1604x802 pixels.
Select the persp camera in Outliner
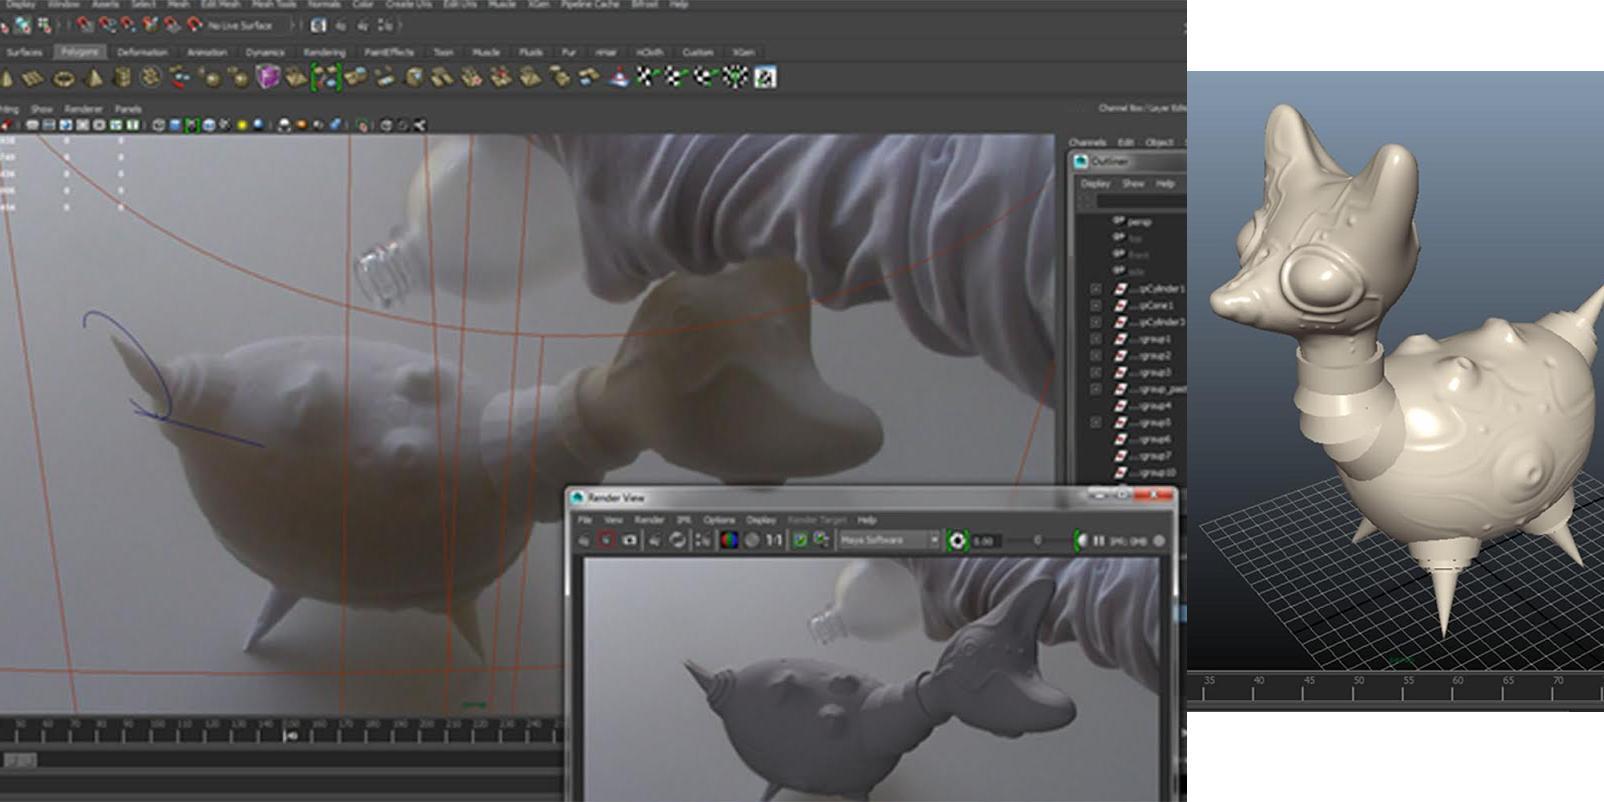(x=1140, y=221)
